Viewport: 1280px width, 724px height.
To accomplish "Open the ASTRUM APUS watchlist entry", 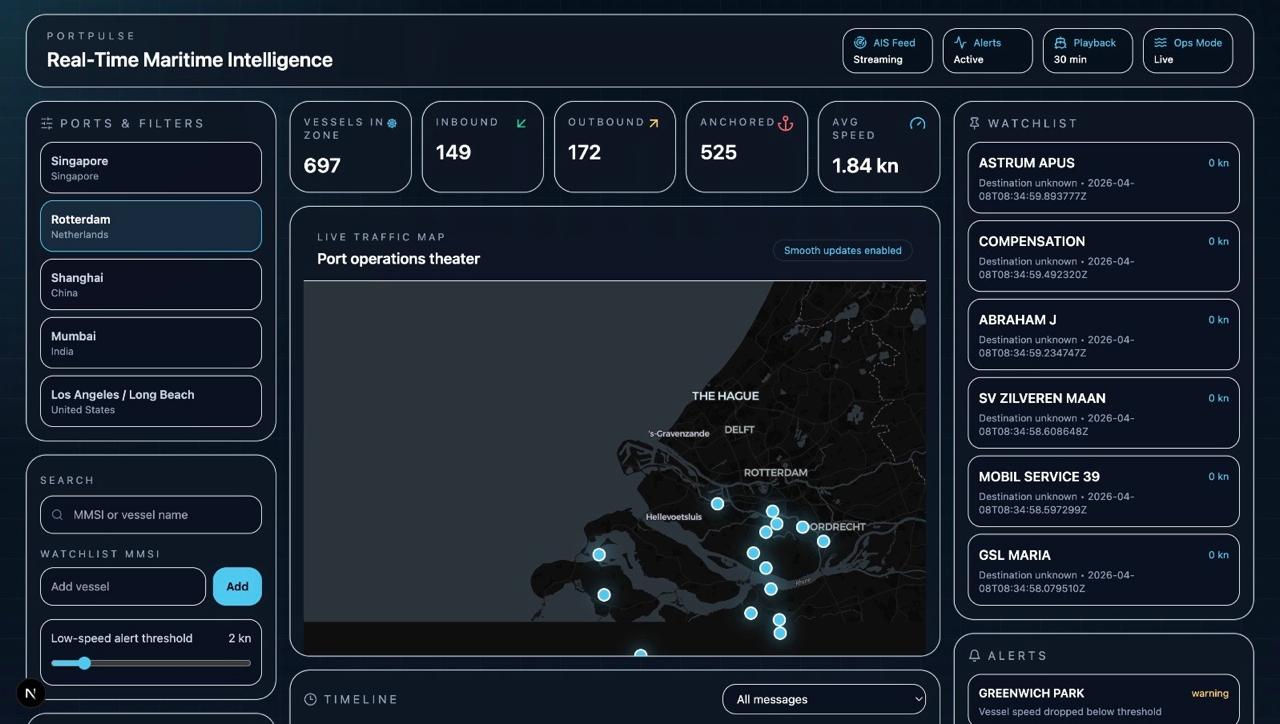I will (1103, 178).
